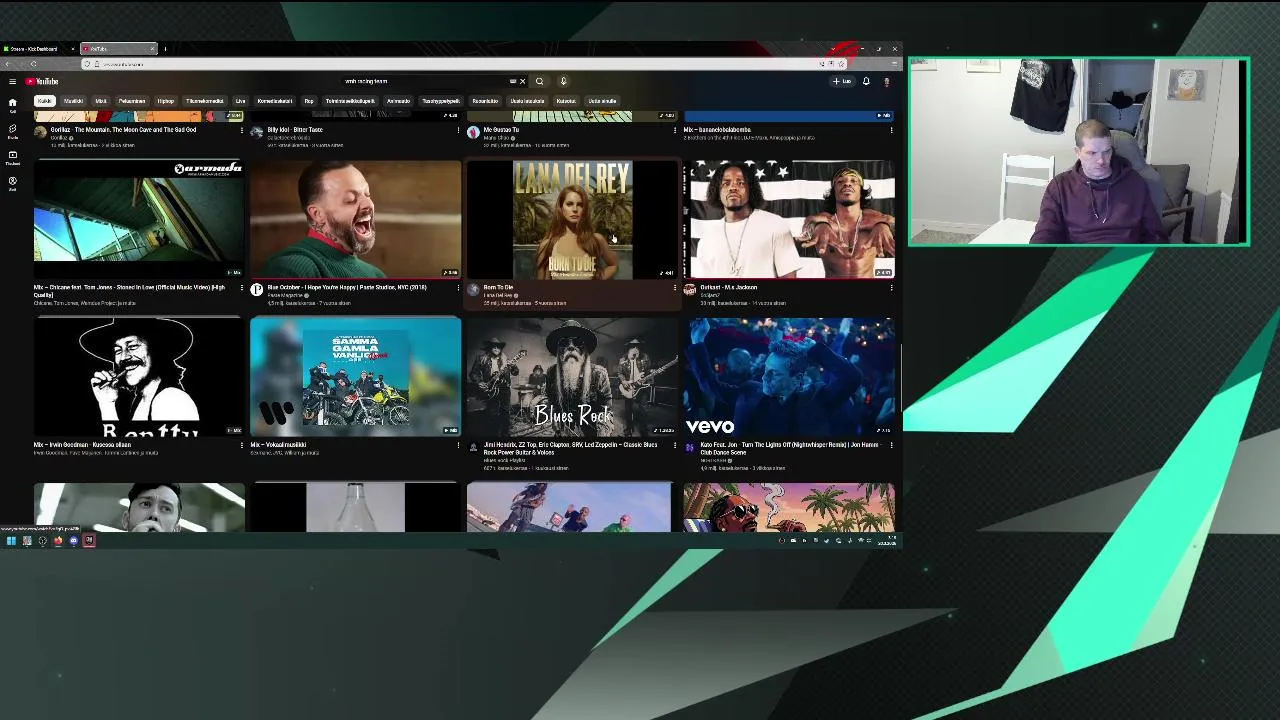Image resolution: width=1280 pixels, height=720 pixels.
Task: Click the Gorillaz Mountain video title
Action: coord(123,130)
